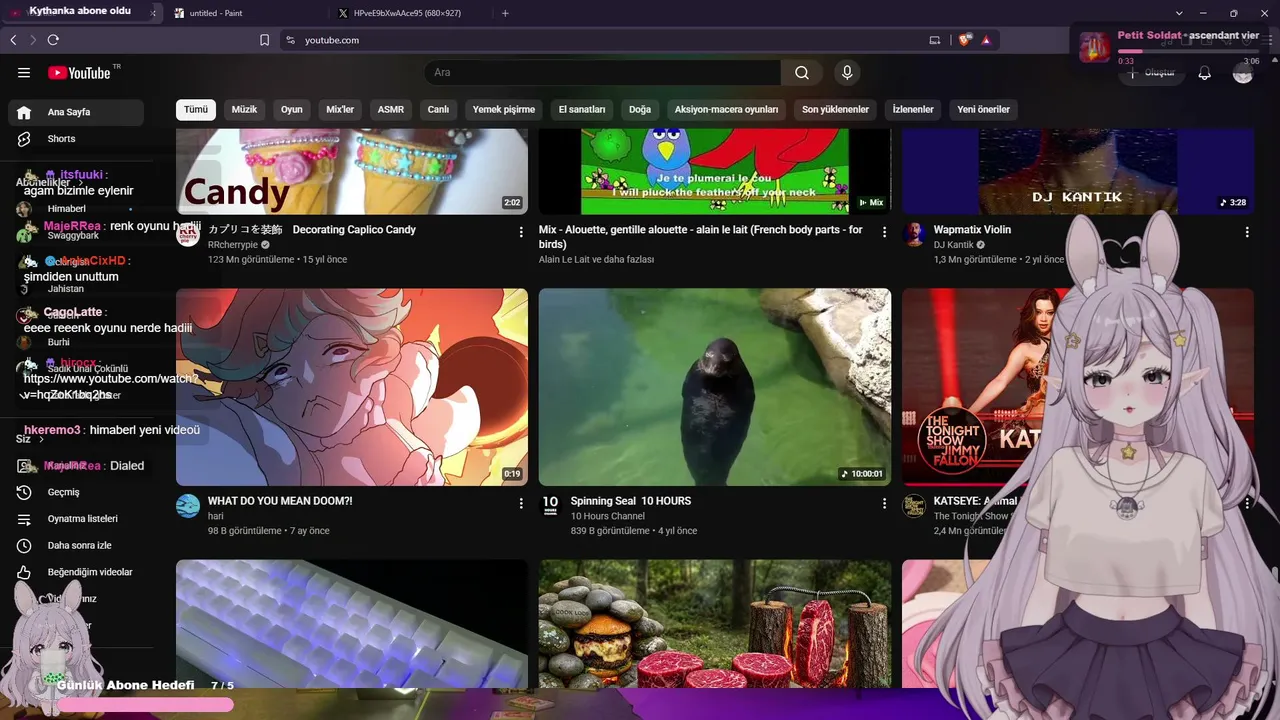Play the Alouette bird thumbnail mix
Image resolution: width=1280 pixels, height=720 pixels.
(715, 171)
